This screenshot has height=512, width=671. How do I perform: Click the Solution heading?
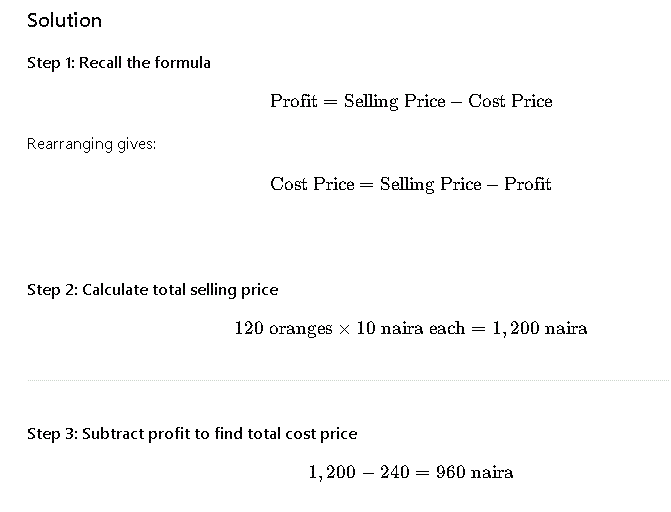tap(64, 21)
